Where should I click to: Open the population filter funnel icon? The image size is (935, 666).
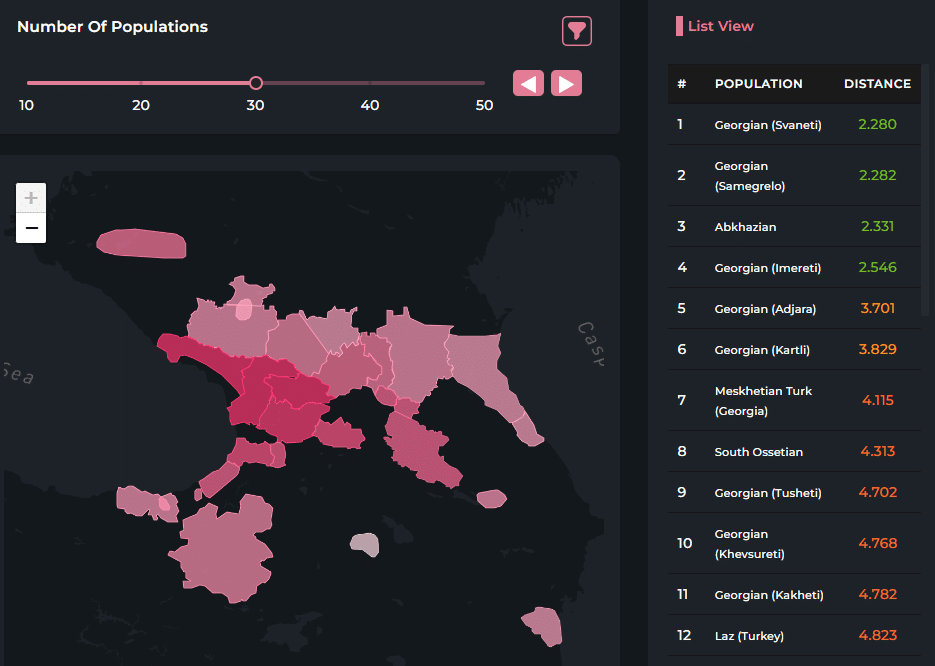[x=577, y=31]
